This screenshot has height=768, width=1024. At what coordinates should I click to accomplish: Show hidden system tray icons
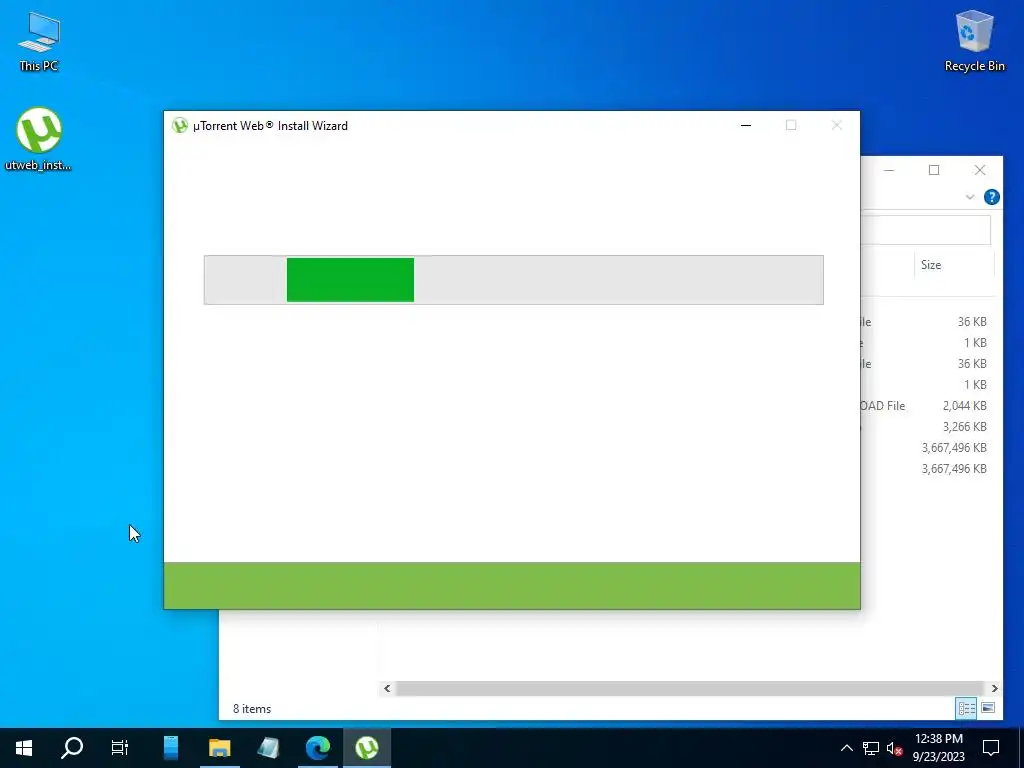(x=846, y=748)
